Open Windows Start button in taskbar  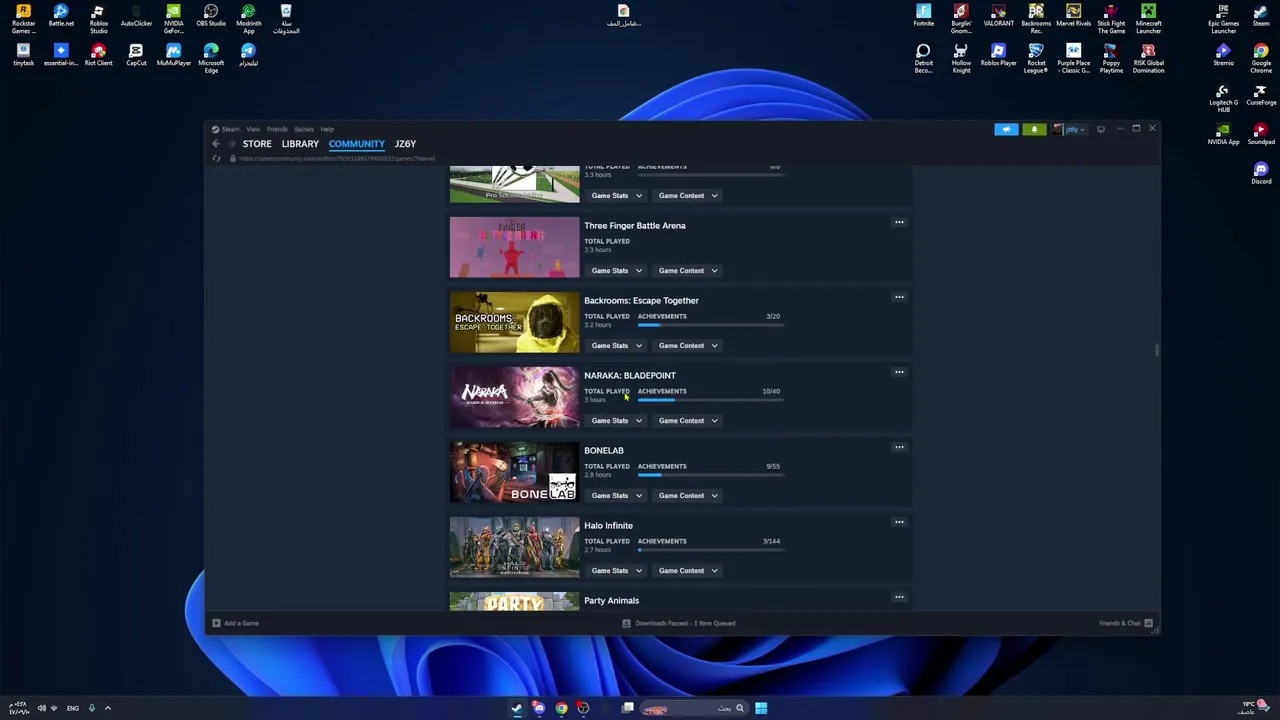[761, 708]
